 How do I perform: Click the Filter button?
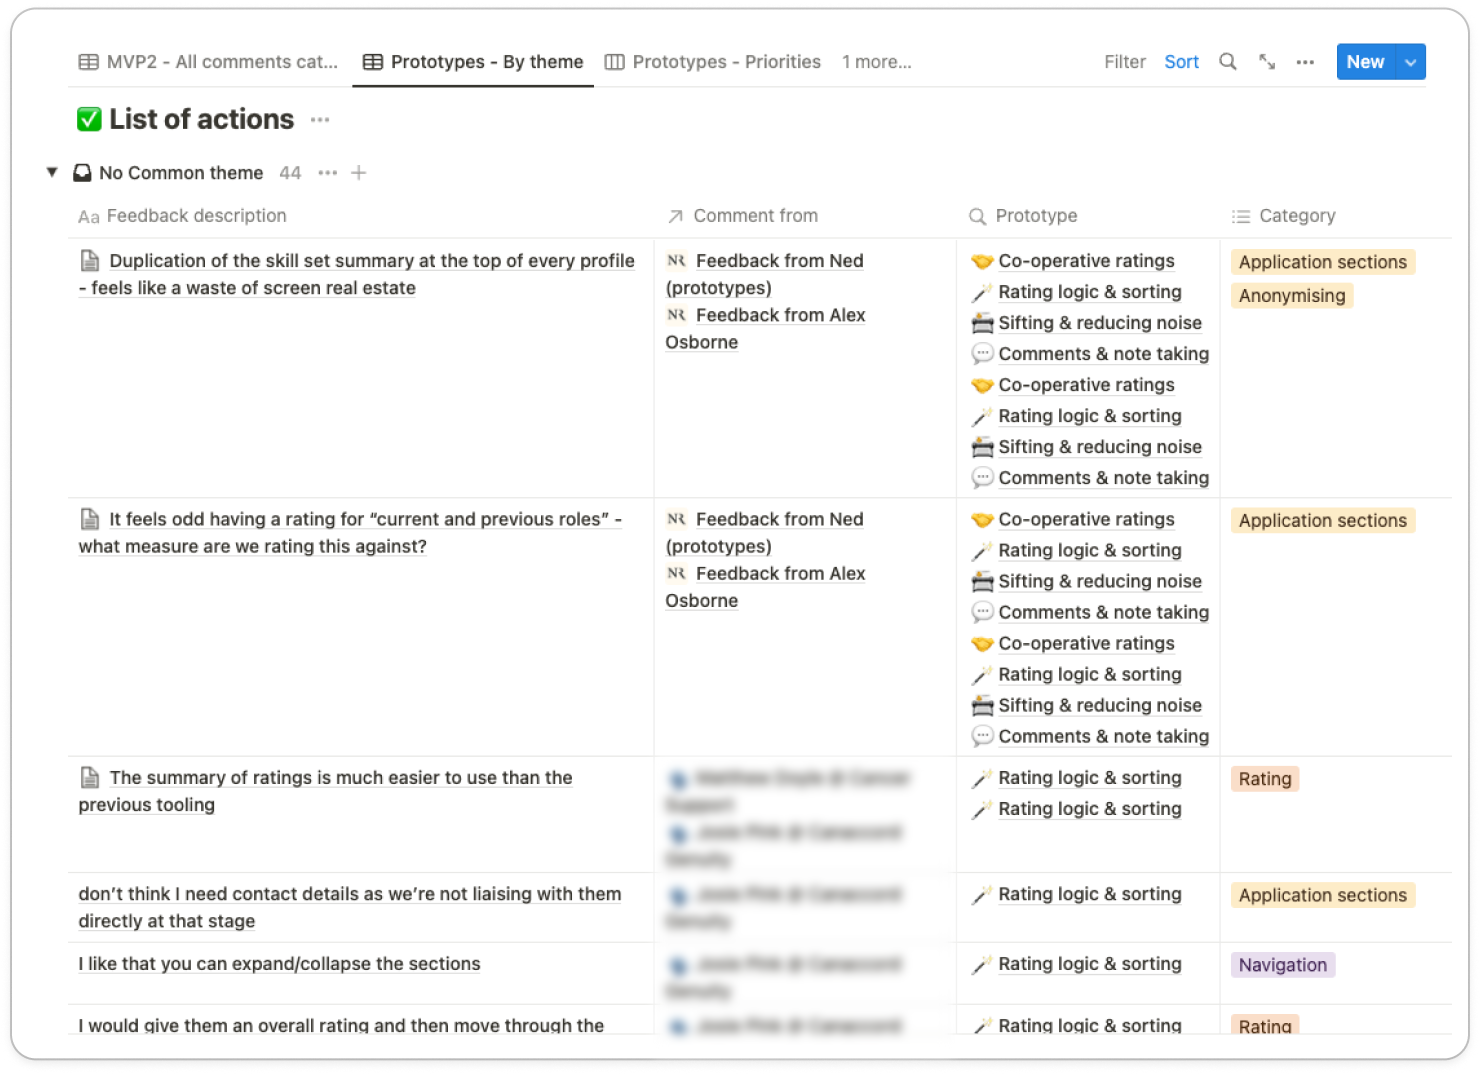pos(1124,62)
